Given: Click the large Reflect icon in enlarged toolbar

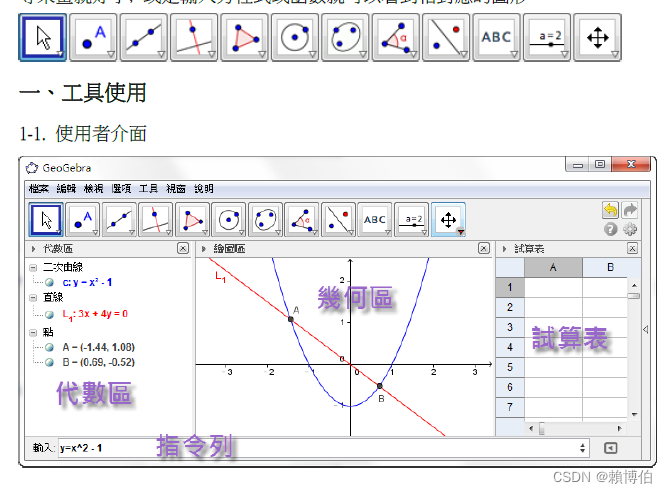Looking at the screenshot, I should pyautogui.click(x=446, y=37).
